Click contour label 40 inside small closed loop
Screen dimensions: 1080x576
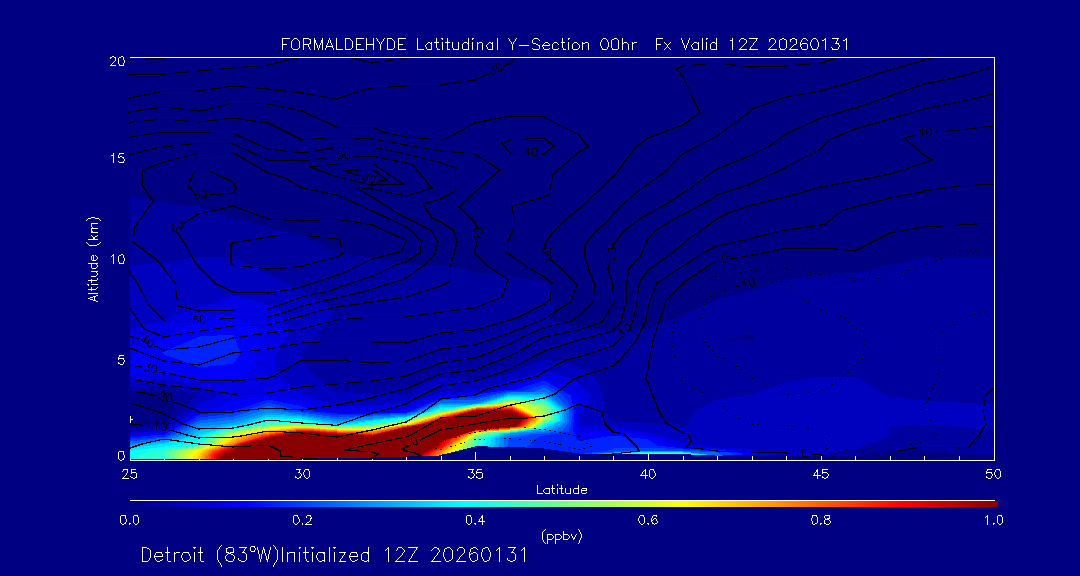click(x=530, y=152)
